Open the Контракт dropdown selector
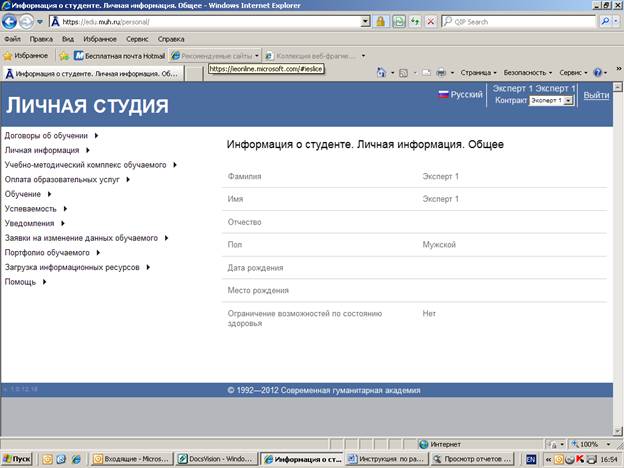The width and height of the screenshot is (624, 468). pos(551,101)
